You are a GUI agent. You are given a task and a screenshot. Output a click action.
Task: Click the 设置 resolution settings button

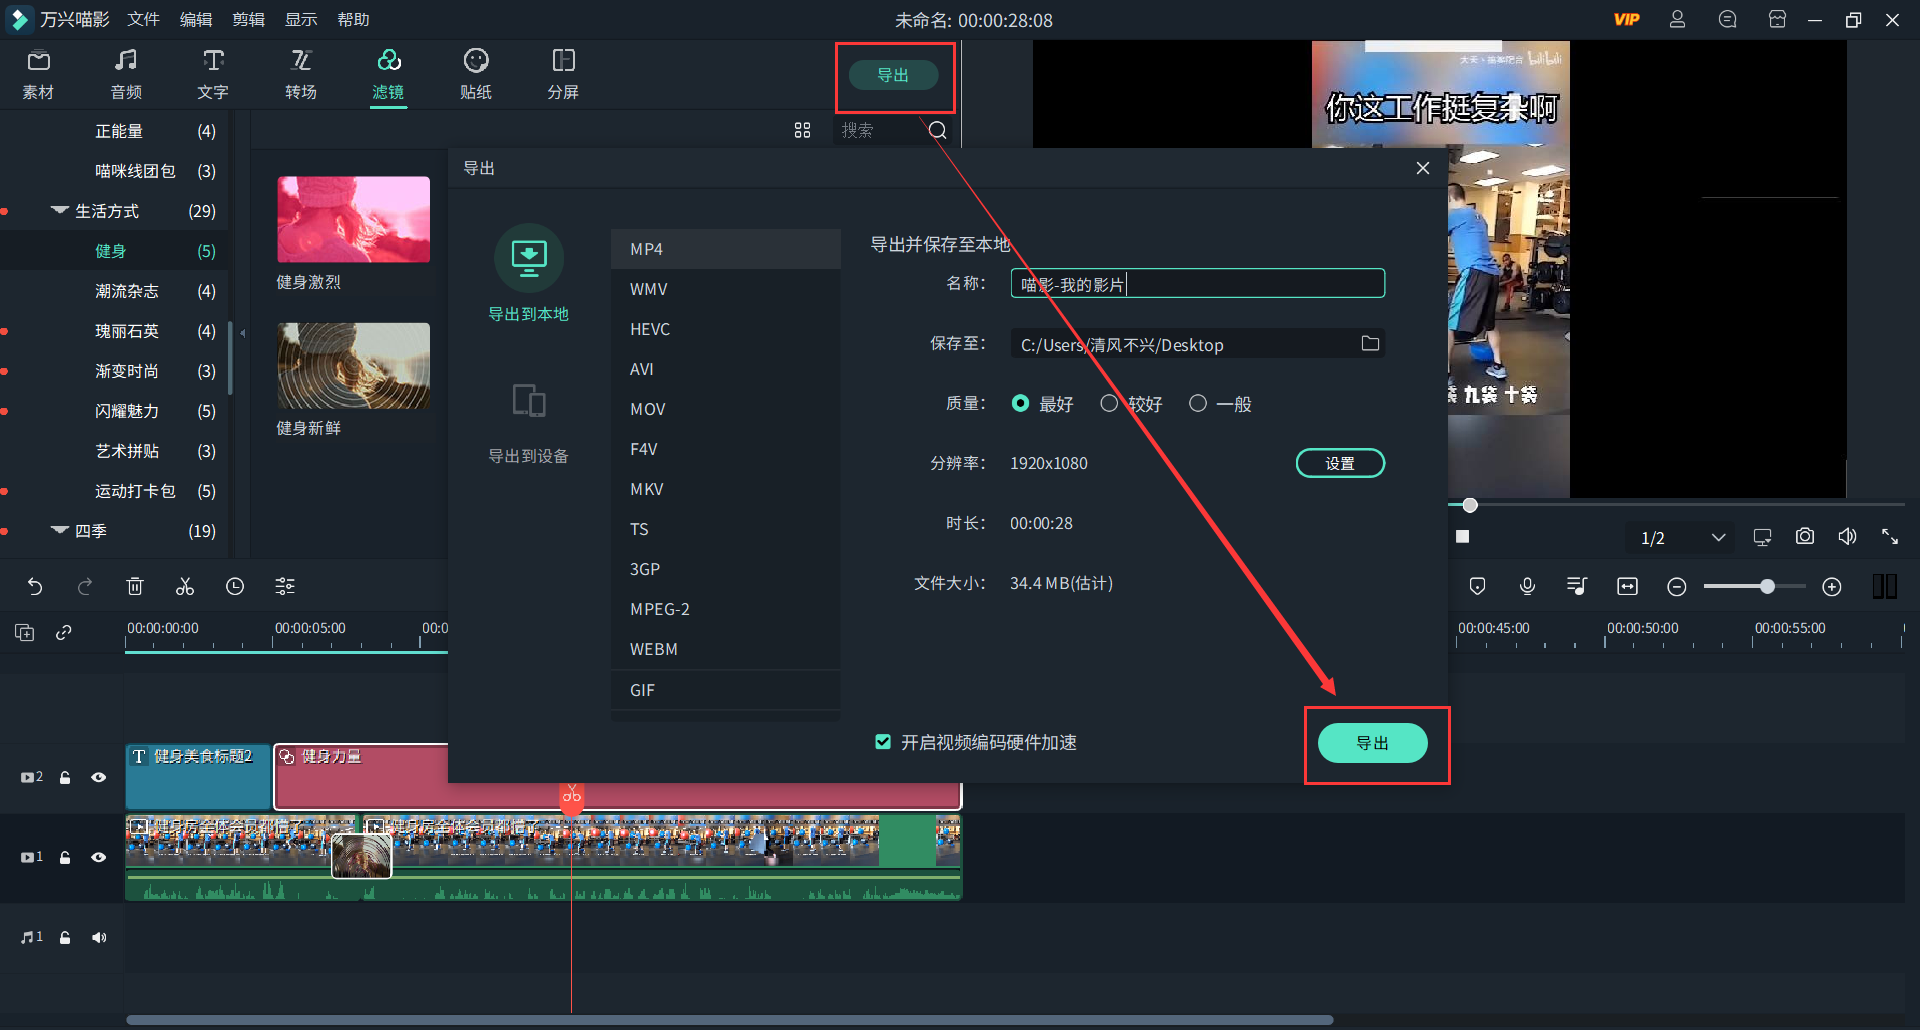pyautogui.click(x=1339, y=464)
